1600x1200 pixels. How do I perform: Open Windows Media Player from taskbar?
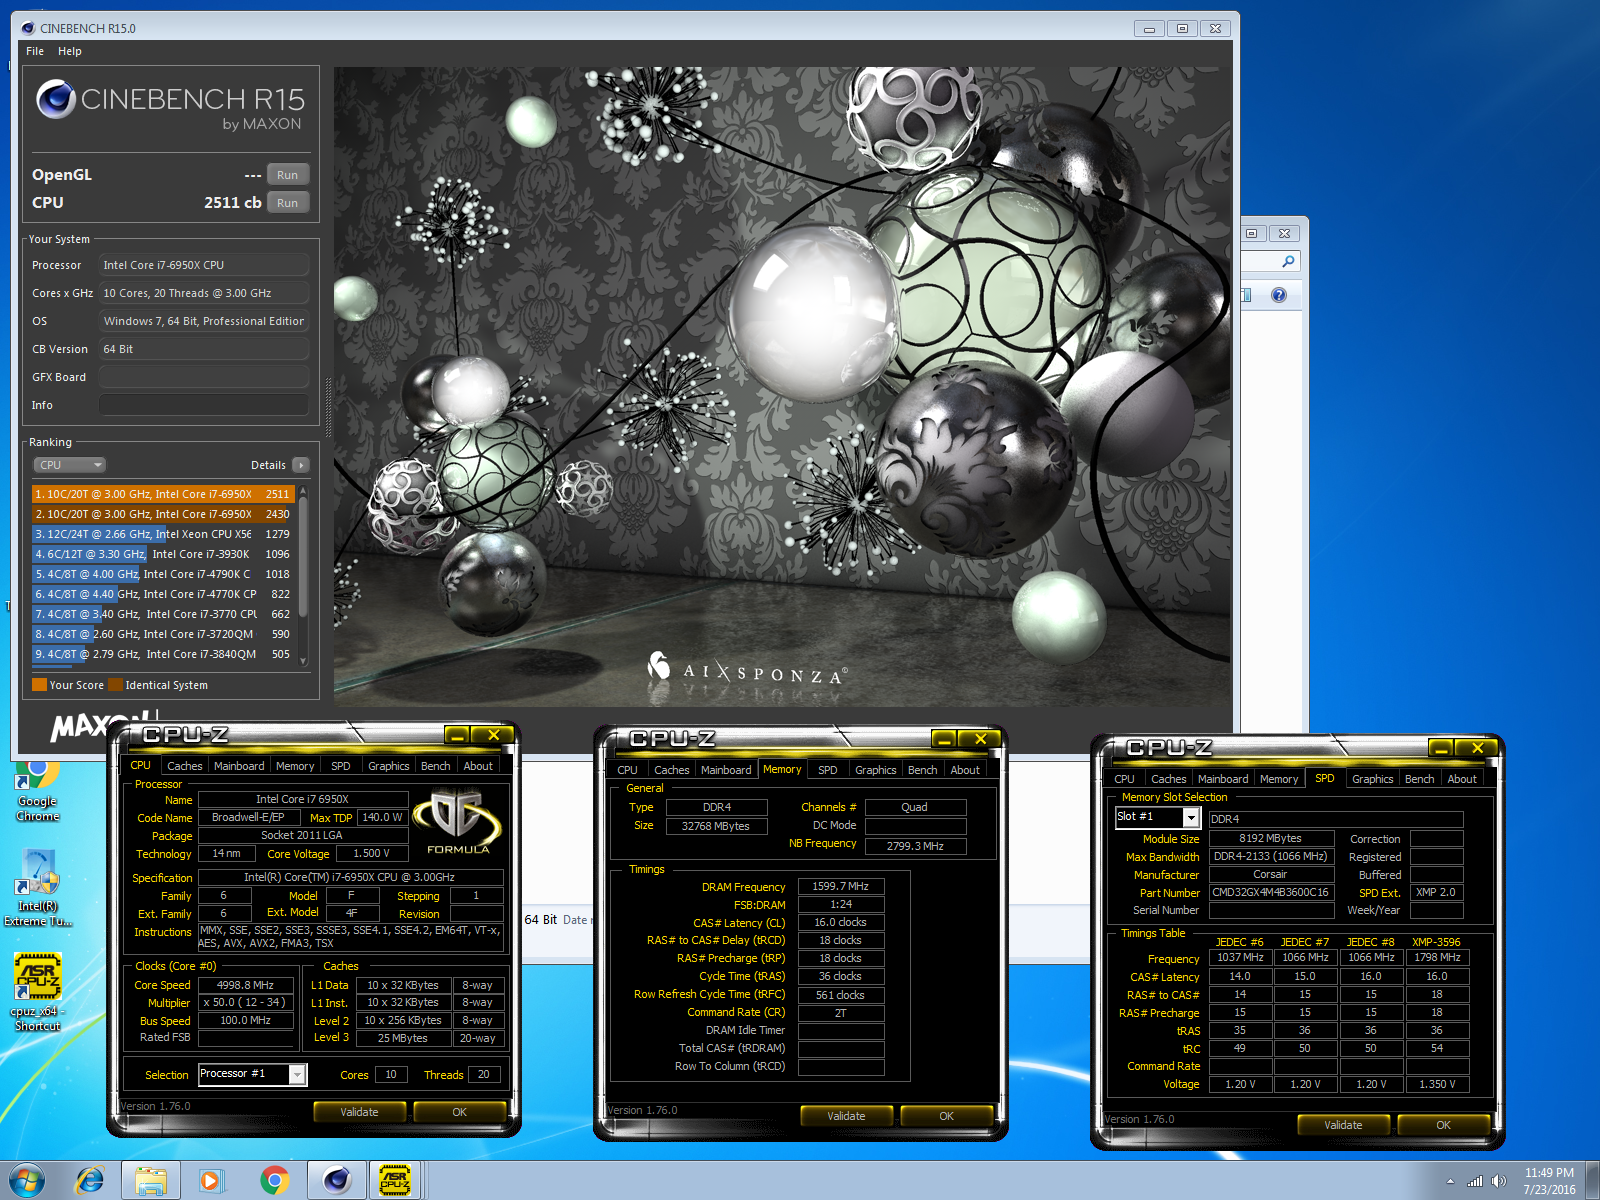tap(212, 1181)
